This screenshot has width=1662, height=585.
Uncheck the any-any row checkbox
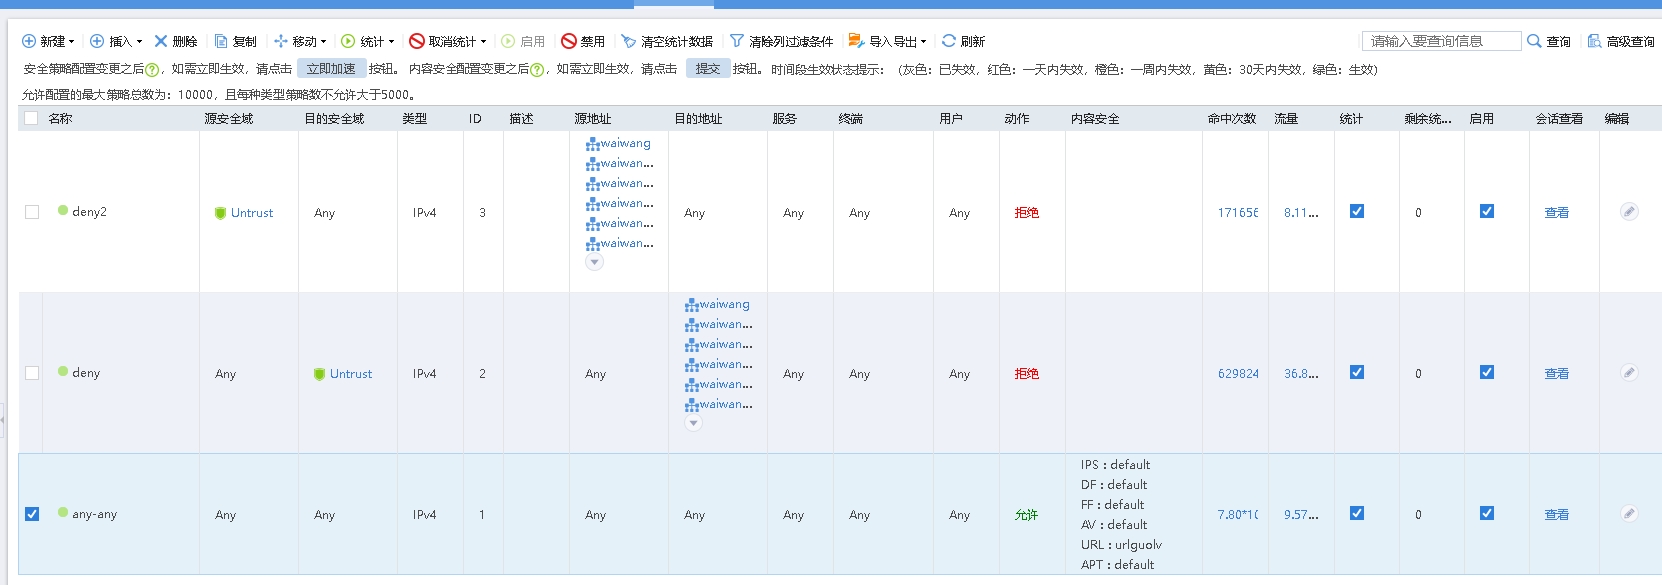[x=32, y=514]
